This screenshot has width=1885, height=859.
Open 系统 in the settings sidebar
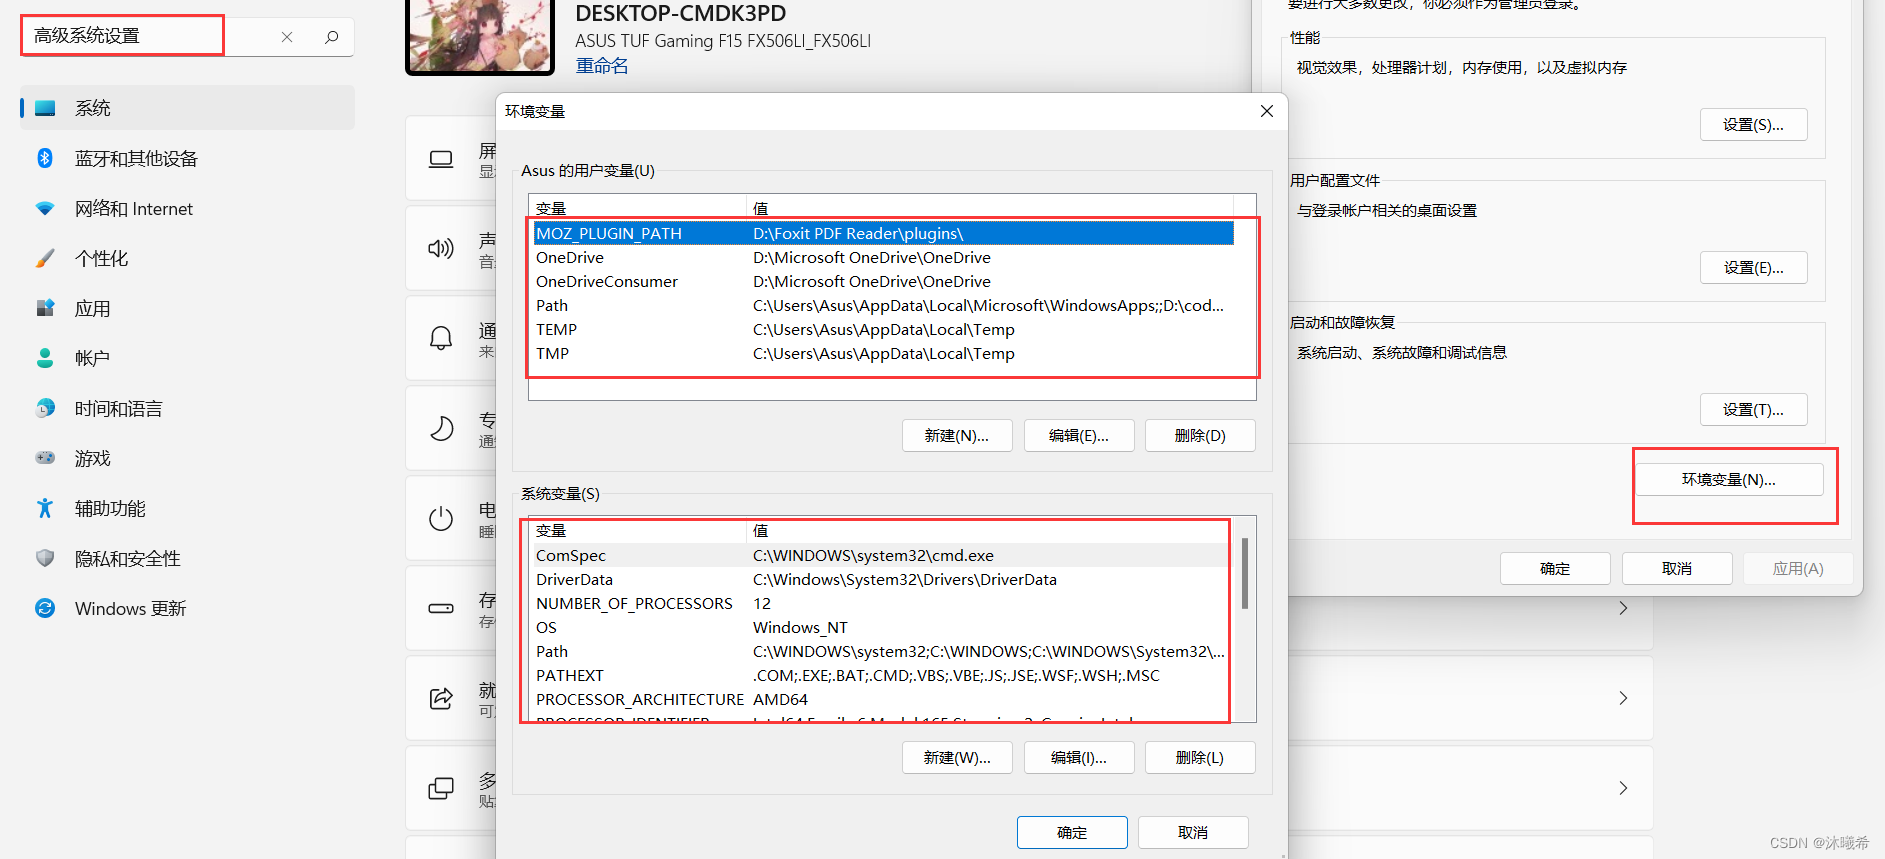coord(187,108)
